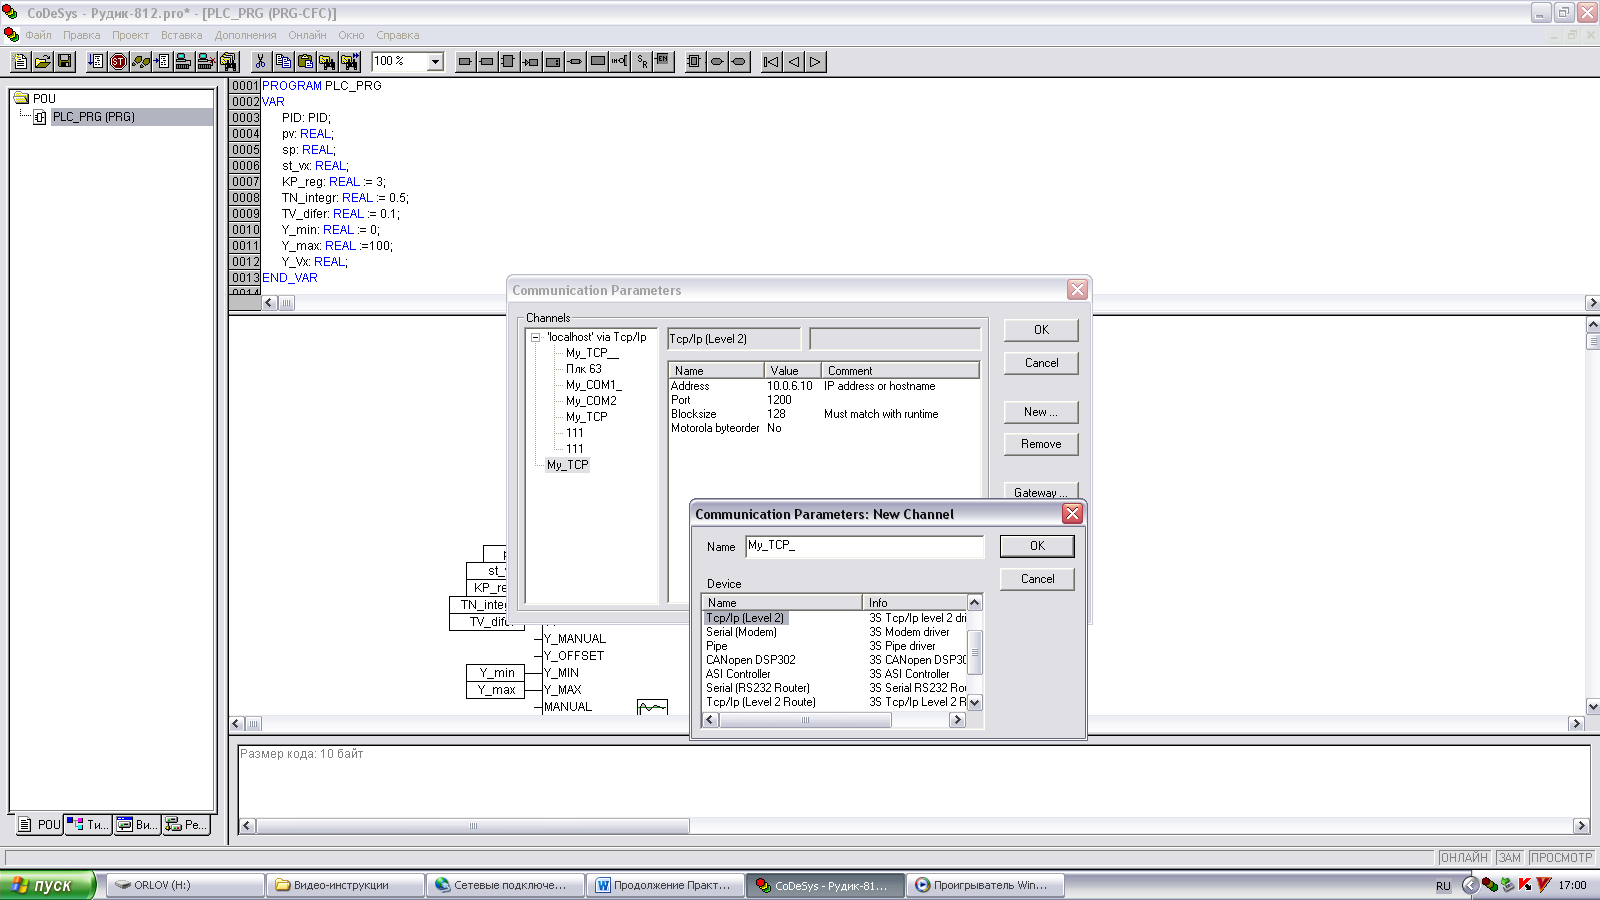
Task: Open the Файл menu
Action: (x=39, y=35)
